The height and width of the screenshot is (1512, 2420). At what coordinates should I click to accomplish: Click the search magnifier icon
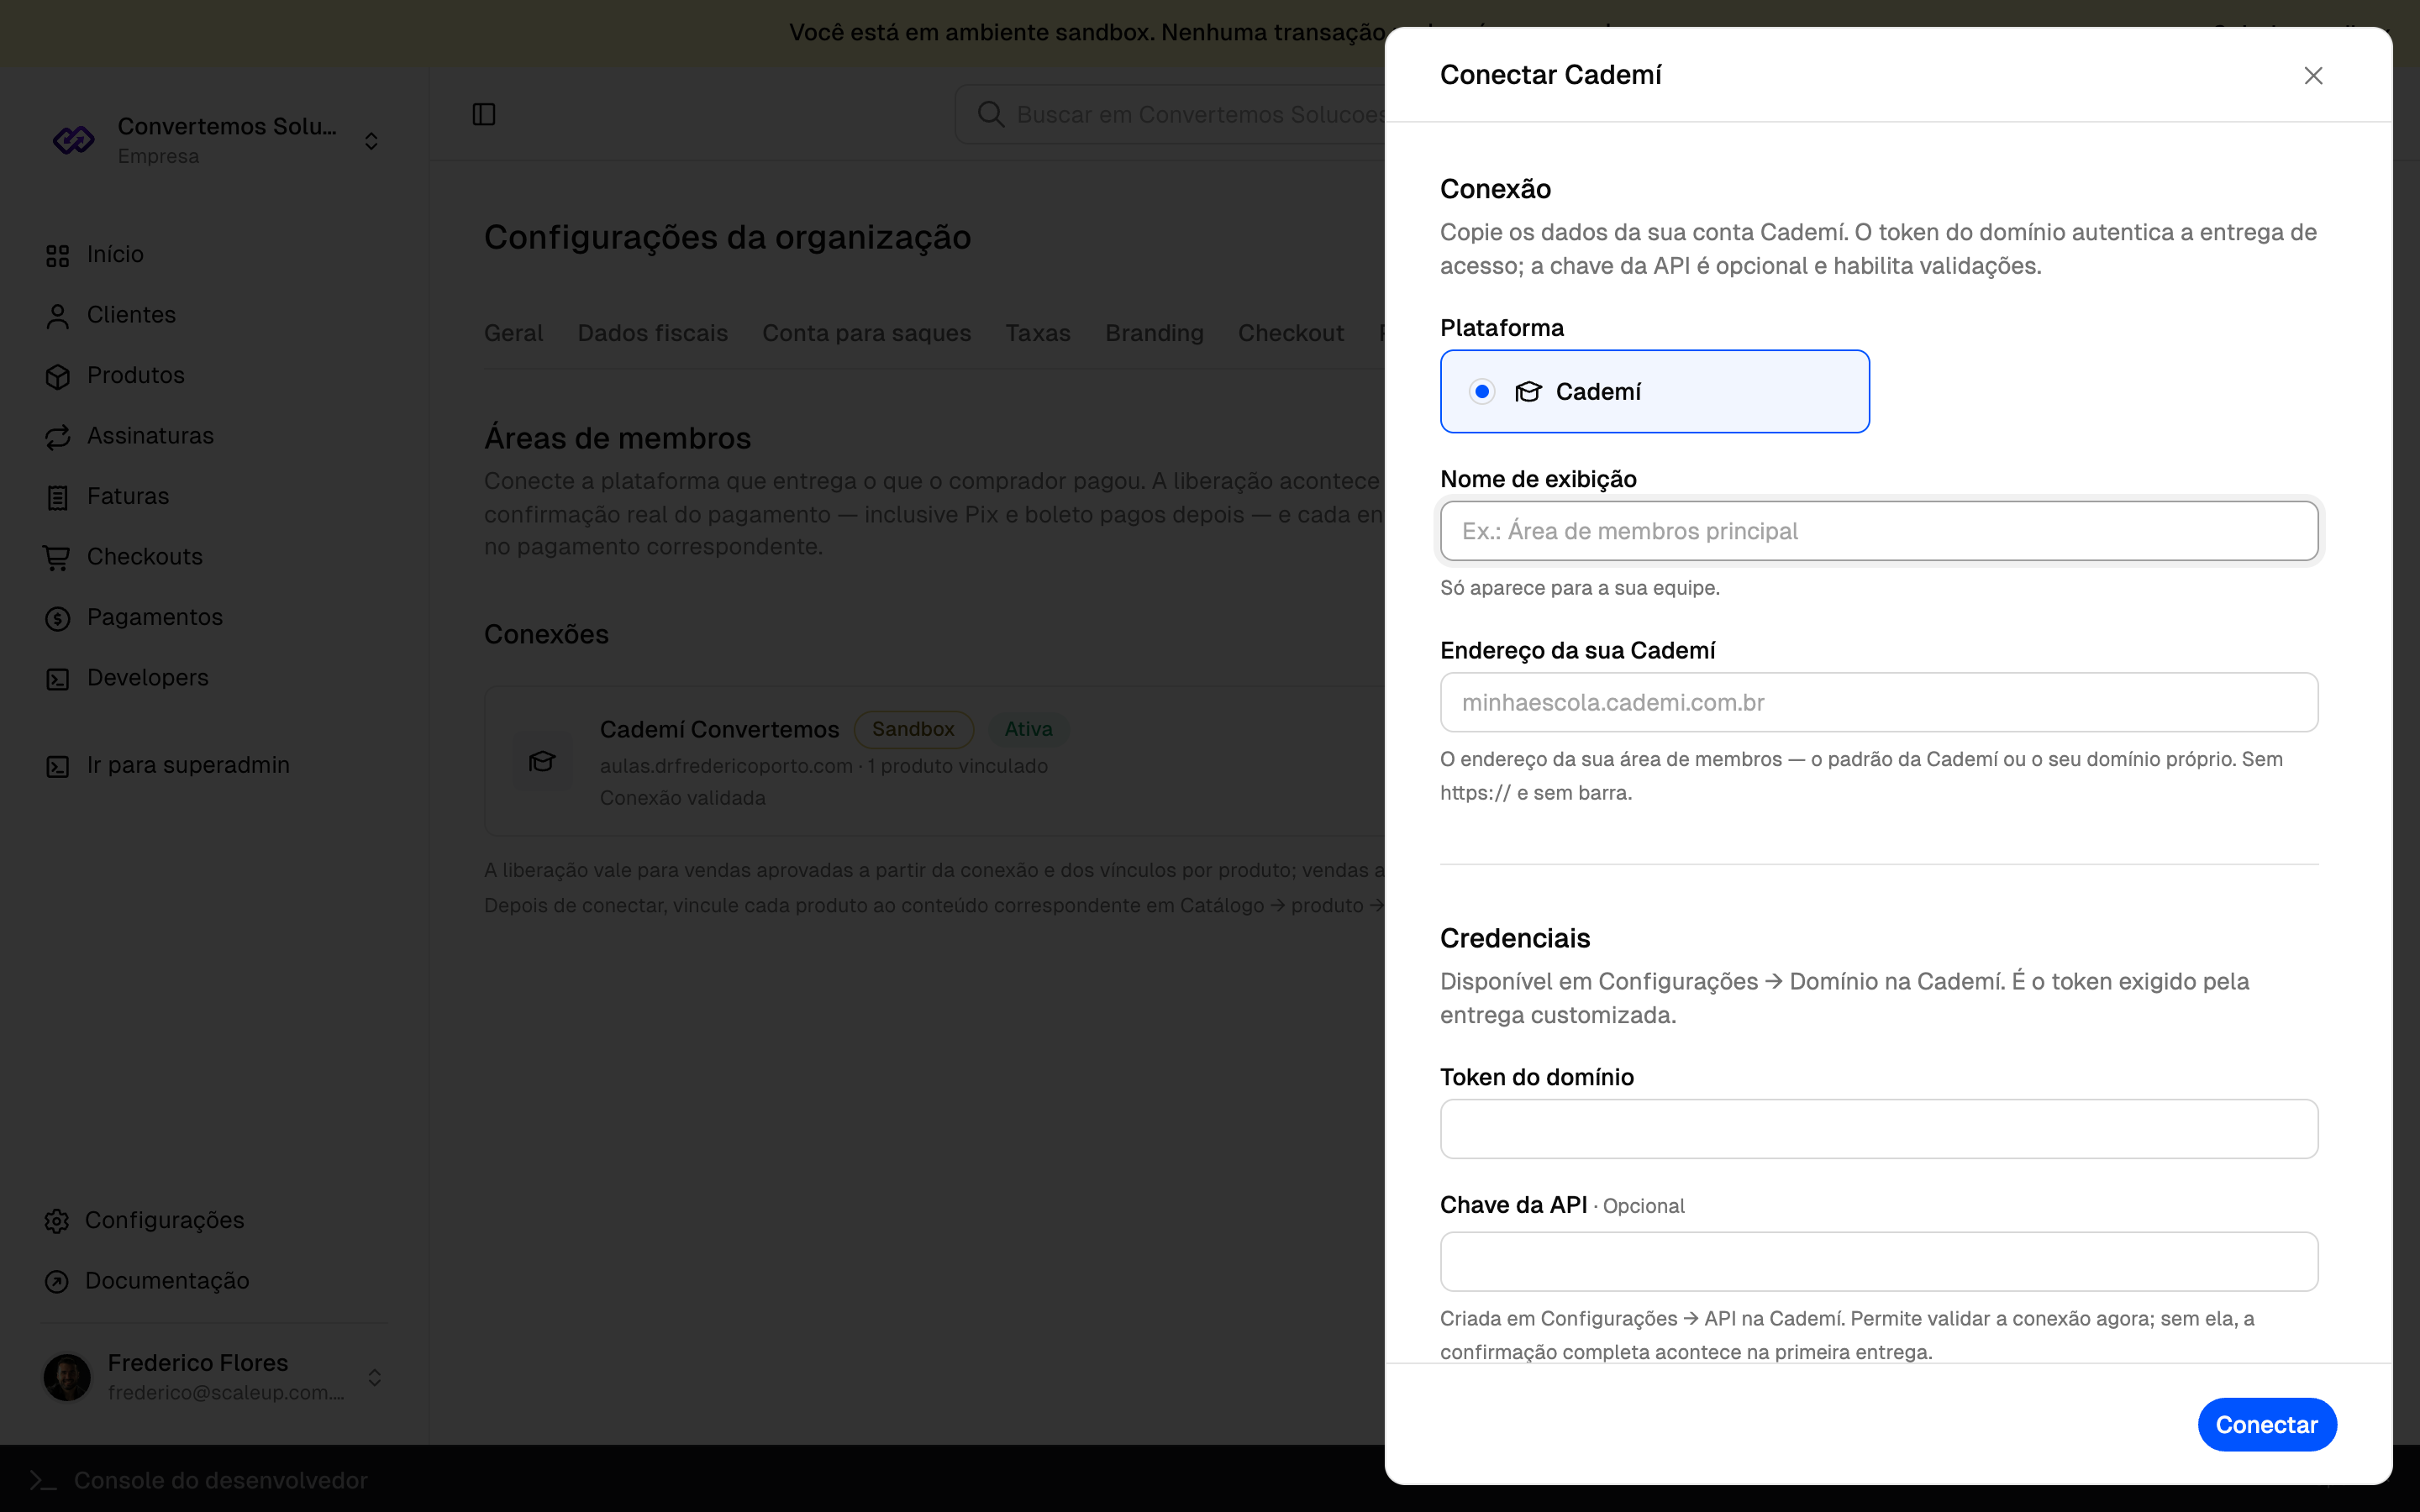coord(990,114)
